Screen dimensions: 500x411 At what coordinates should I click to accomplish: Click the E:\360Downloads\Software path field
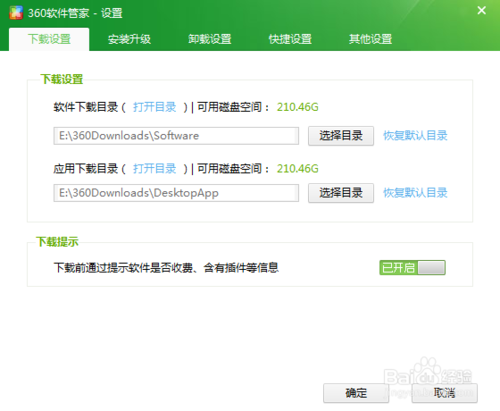pos(176,136)
